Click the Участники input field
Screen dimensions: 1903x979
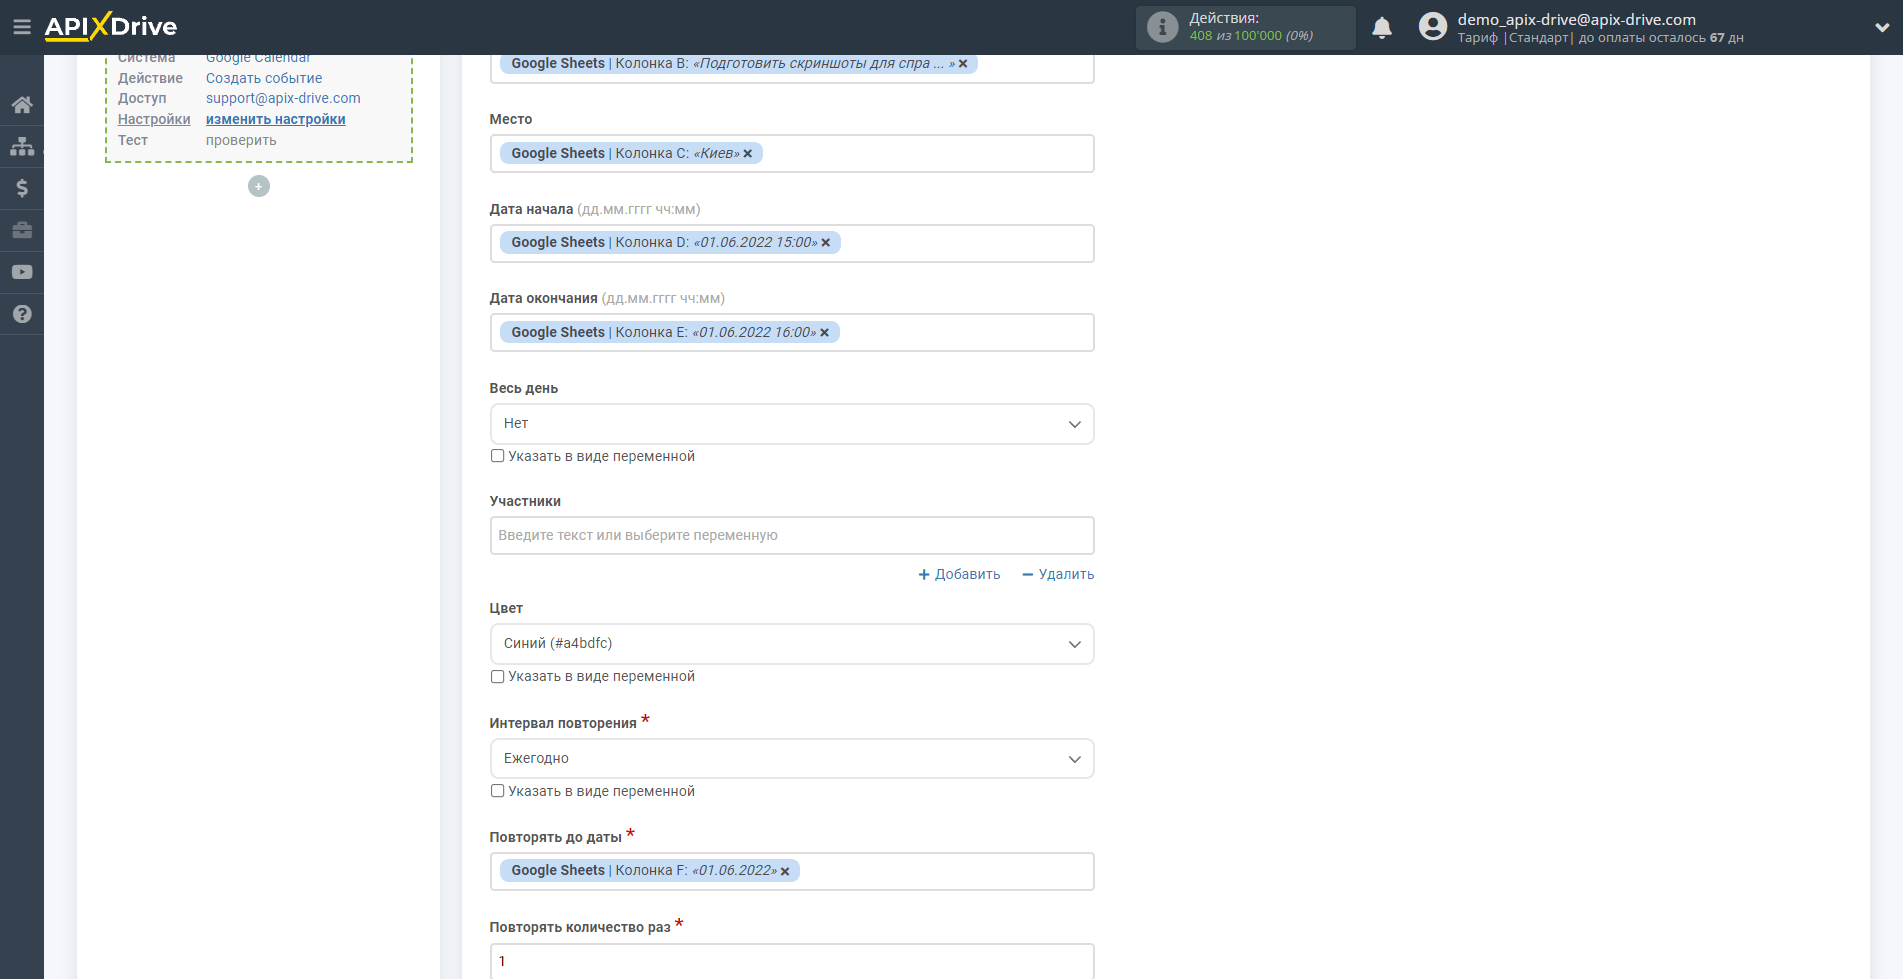click(x=792, y=535)
